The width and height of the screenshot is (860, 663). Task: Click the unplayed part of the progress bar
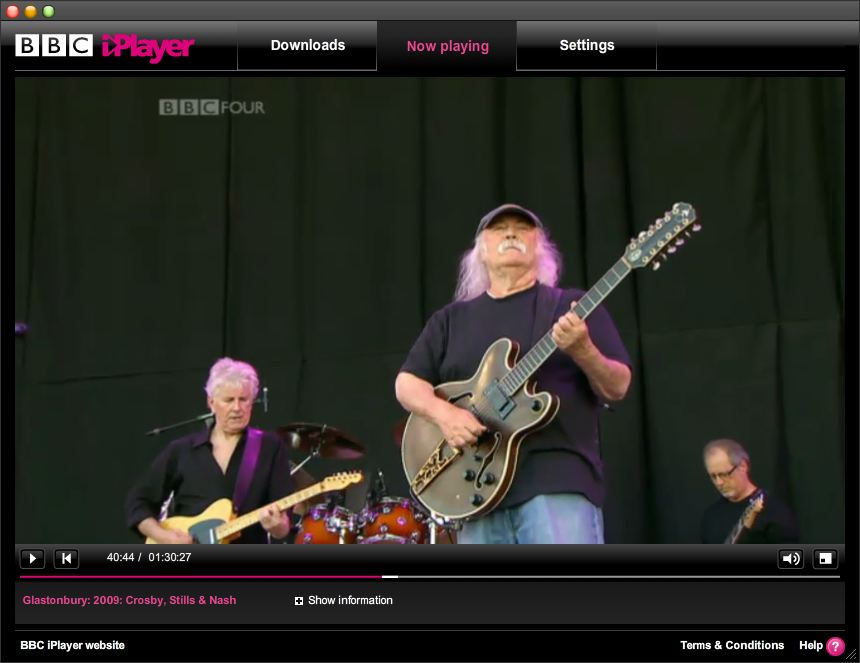(x=620, y=577)
